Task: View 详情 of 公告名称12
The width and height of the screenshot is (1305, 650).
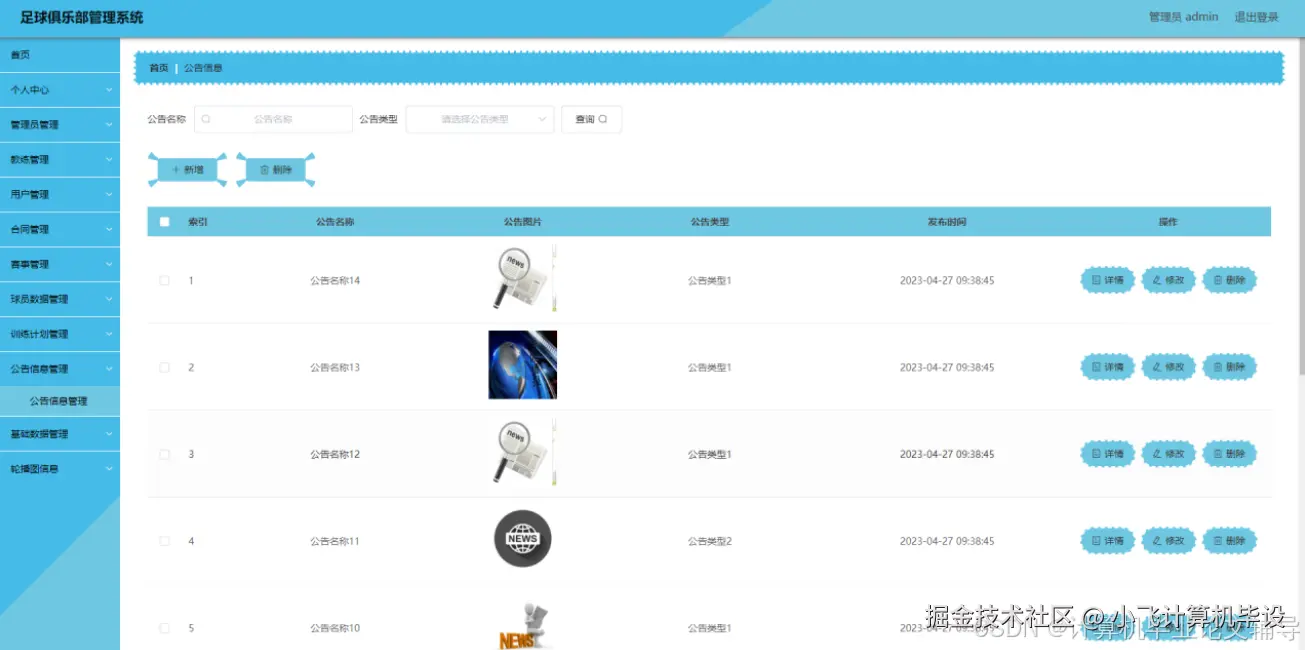Action: [x=1107, y=454]
